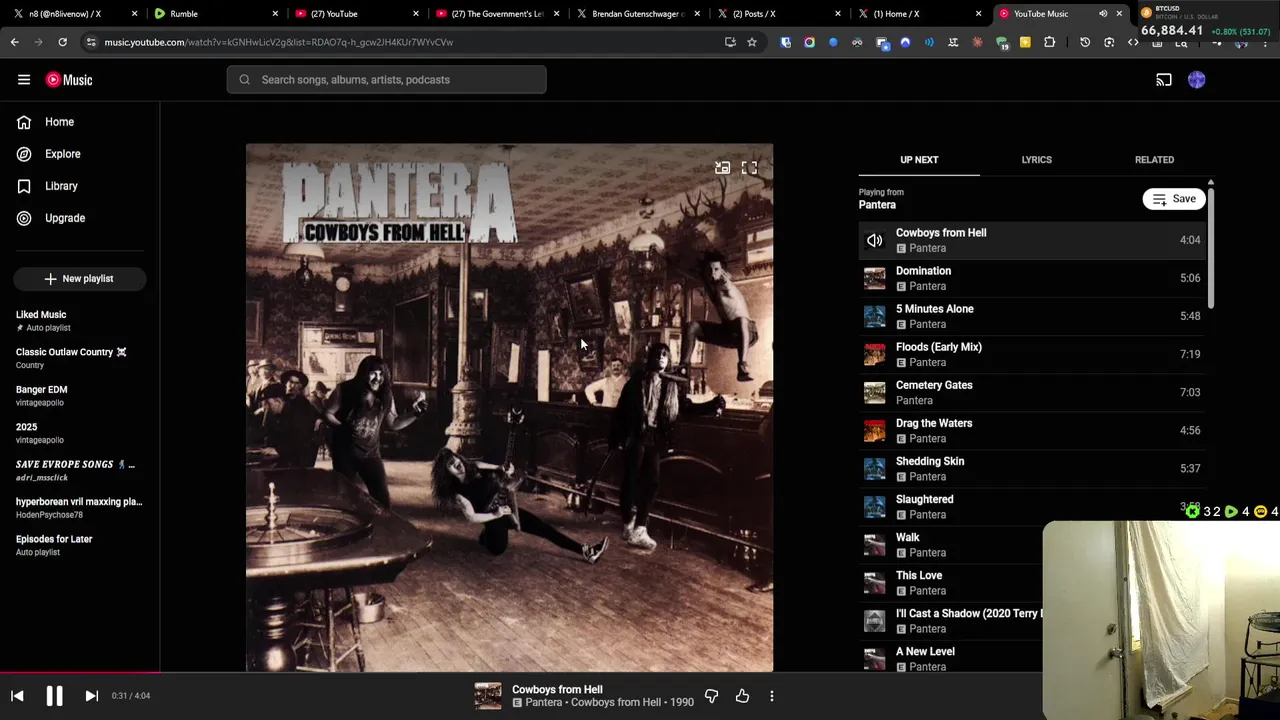
Task: Play Floods (Early Mix) from the queue
Action: tap(1032, 354)
